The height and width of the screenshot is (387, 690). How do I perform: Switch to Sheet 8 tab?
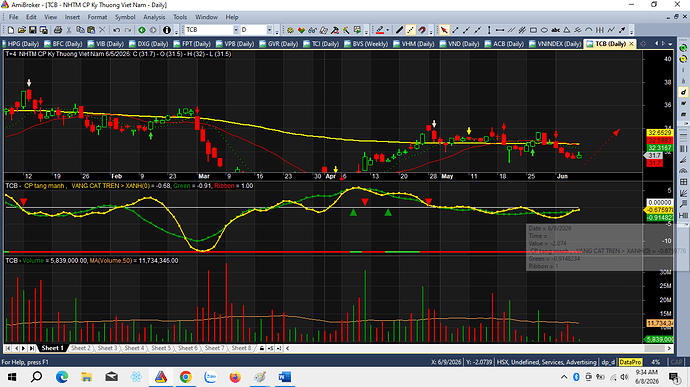(241, 348)
